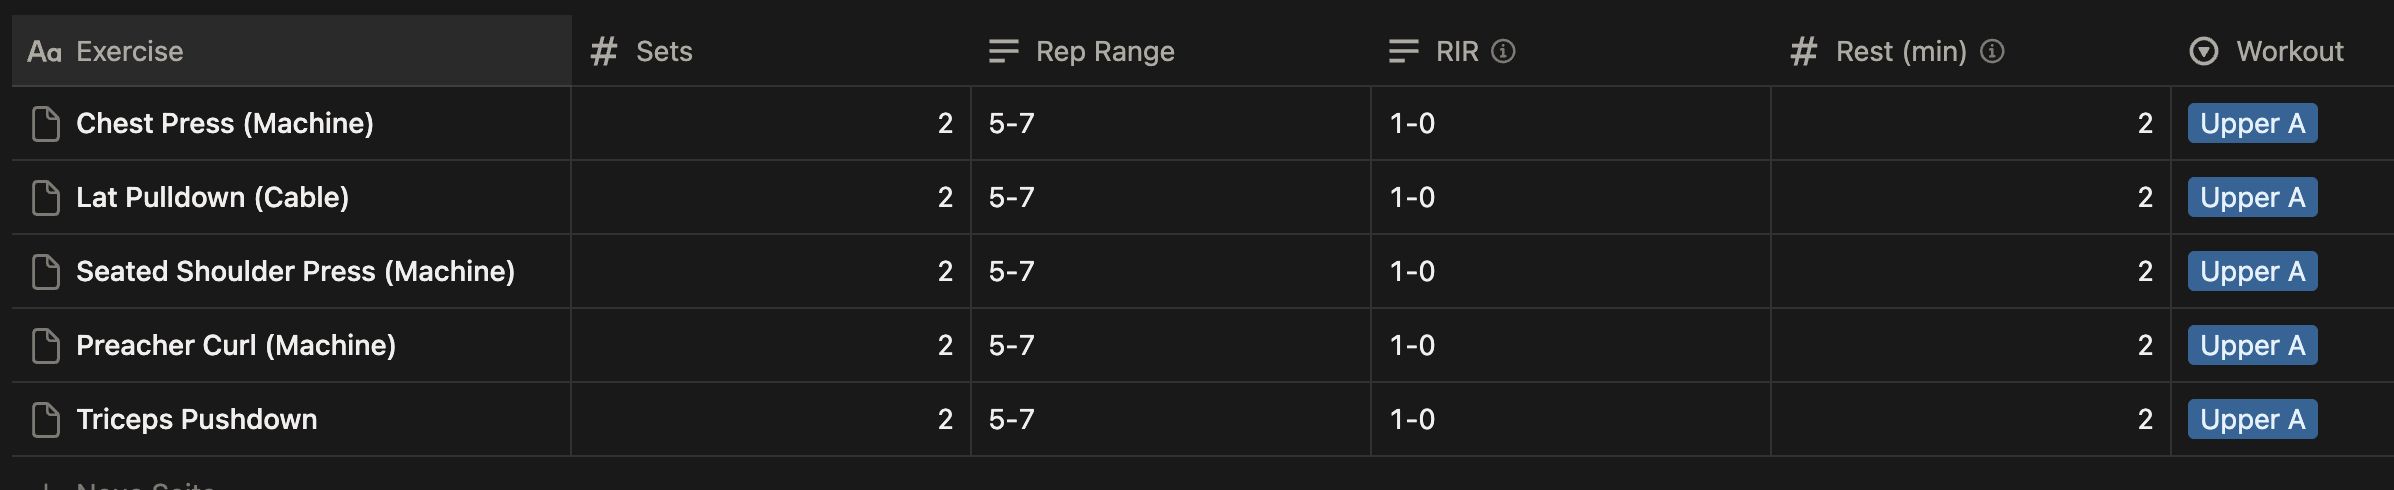This screenshot has height=490, width=2394.
Task: Open the Sets column header menu
Action: (664, 51)
